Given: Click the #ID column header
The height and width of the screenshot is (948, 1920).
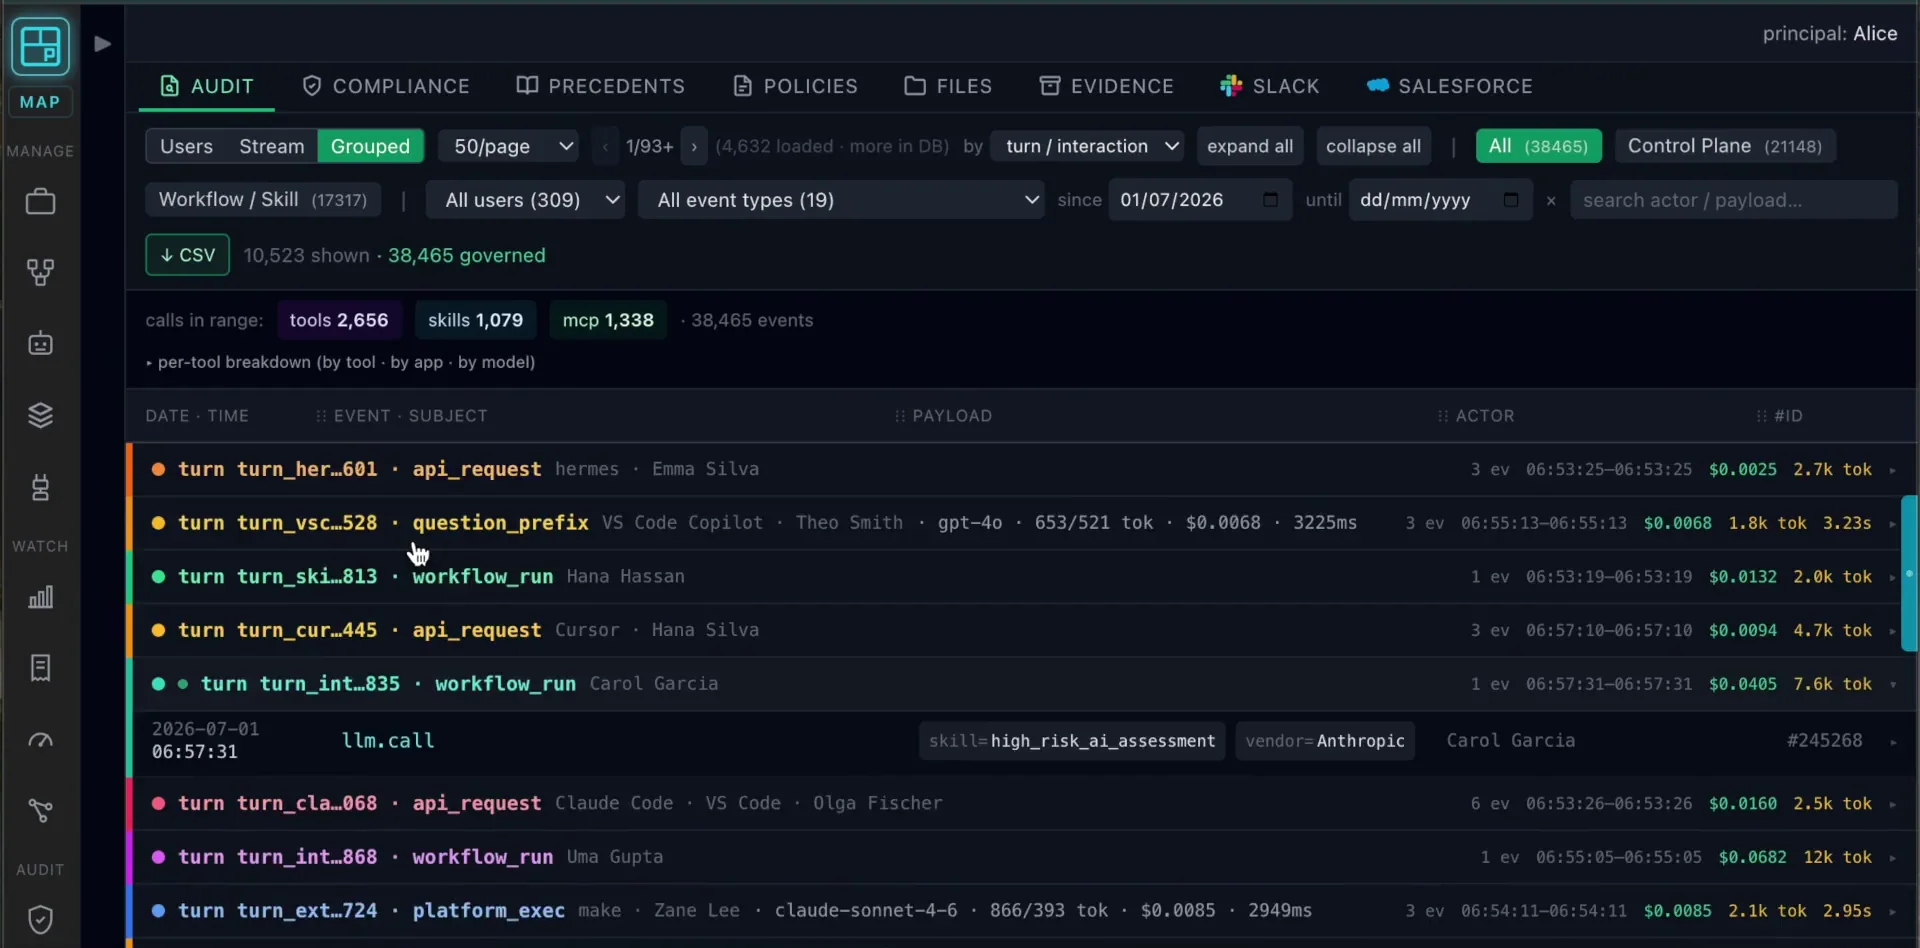Looking at the screenshot, I should click(1787, 416).
